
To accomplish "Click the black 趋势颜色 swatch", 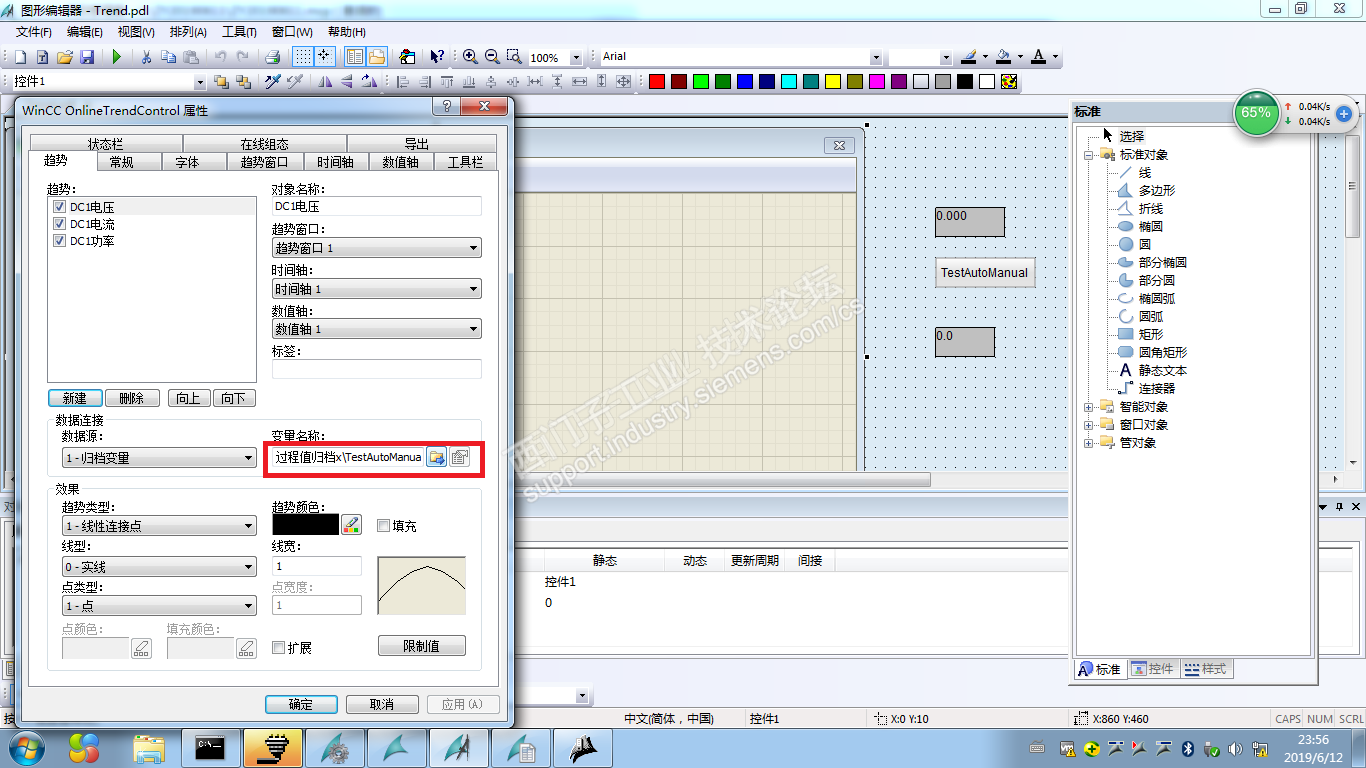I will (x=306, y=524).
